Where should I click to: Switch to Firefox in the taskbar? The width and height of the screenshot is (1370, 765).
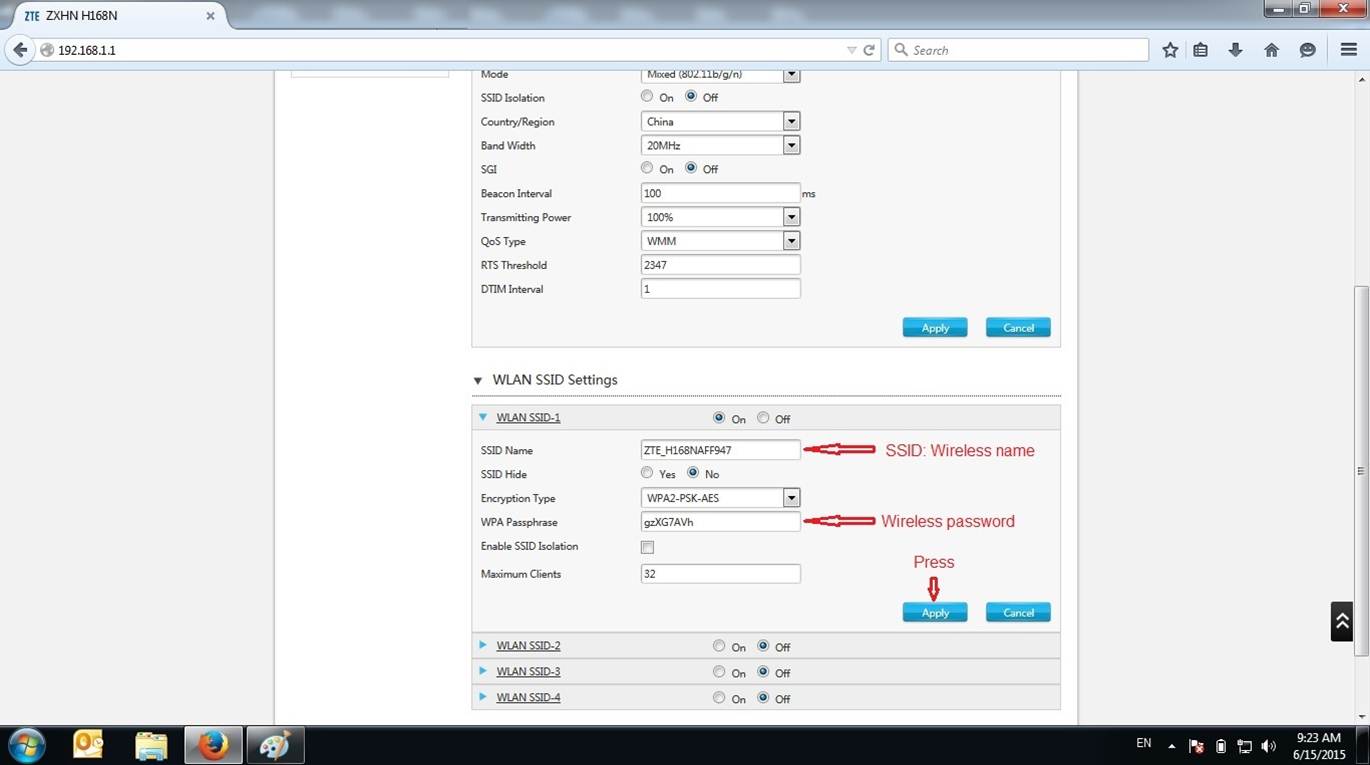click(213, 745)
